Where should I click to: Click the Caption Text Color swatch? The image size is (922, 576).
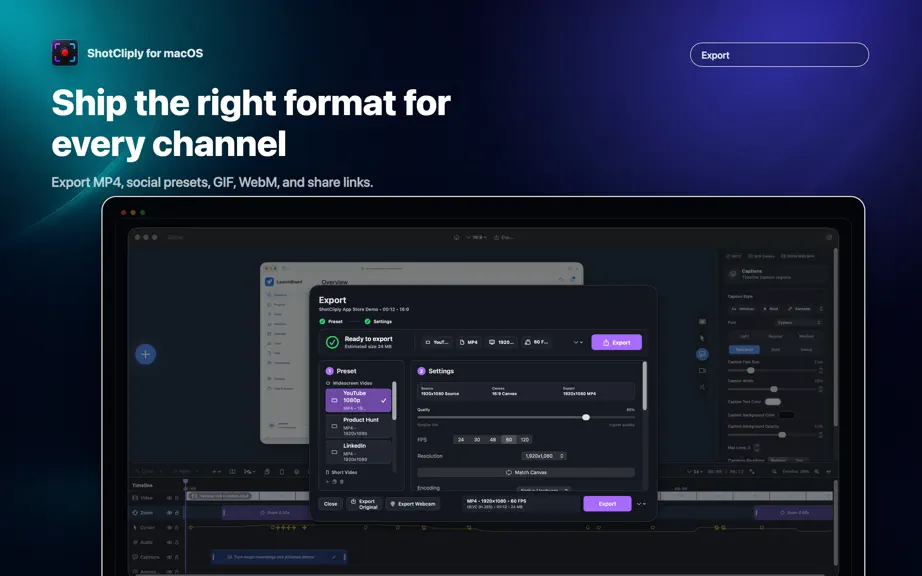click(x=773, y=402)
